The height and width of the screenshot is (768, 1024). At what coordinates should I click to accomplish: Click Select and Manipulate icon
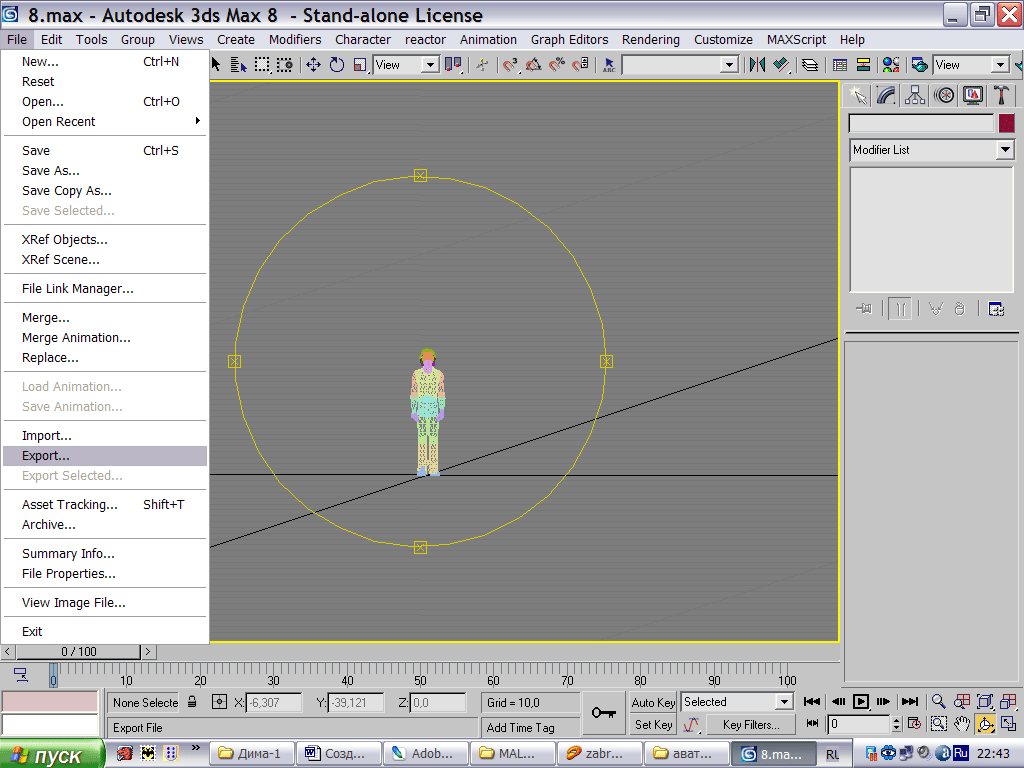click(482, 65)
